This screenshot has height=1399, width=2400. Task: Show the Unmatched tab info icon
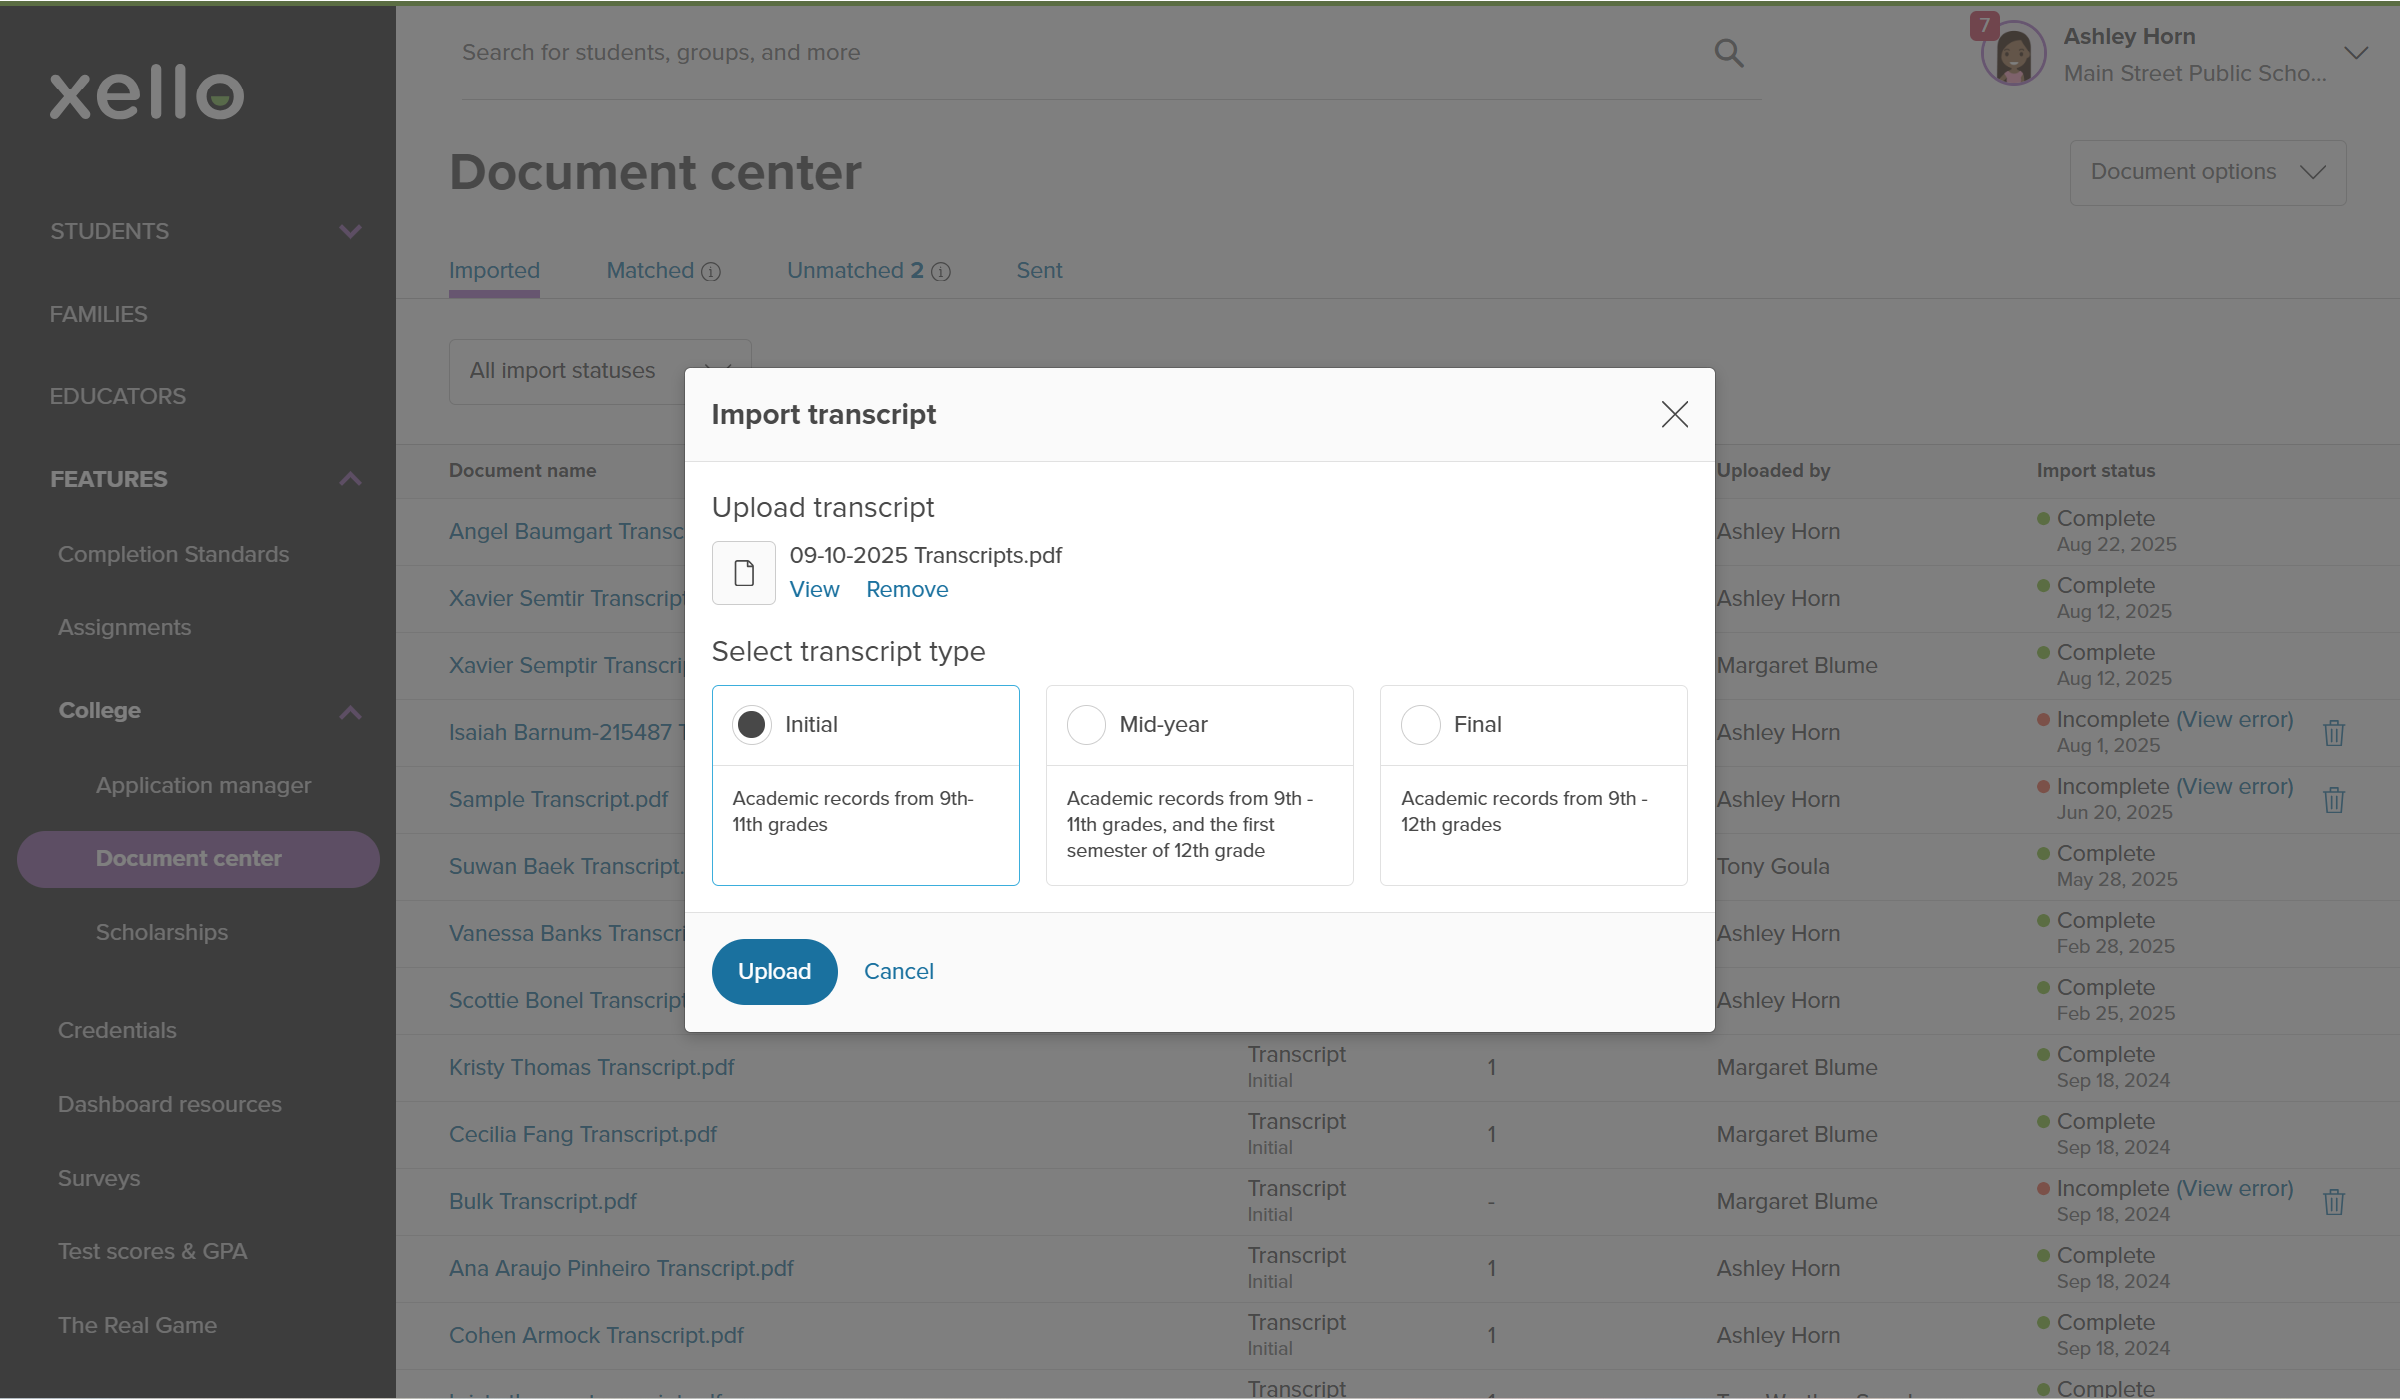point(941,272)
